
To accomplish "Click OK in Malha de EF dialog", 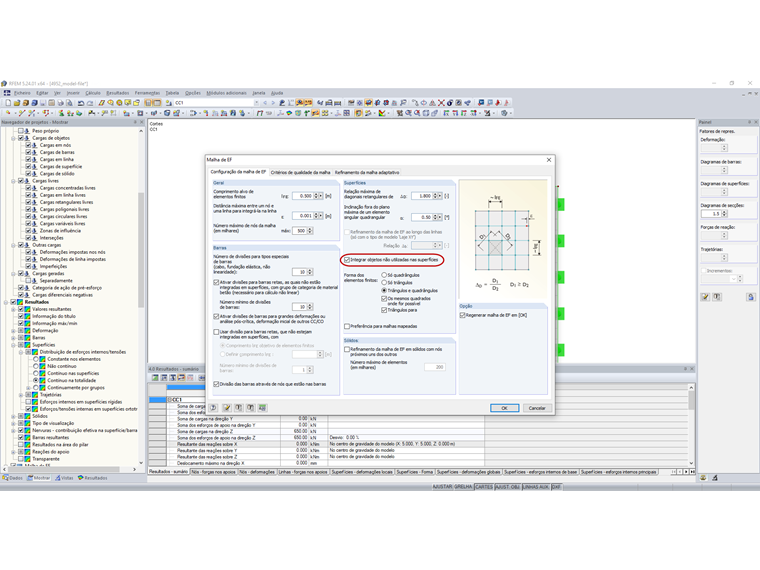I will coord(504,408).
